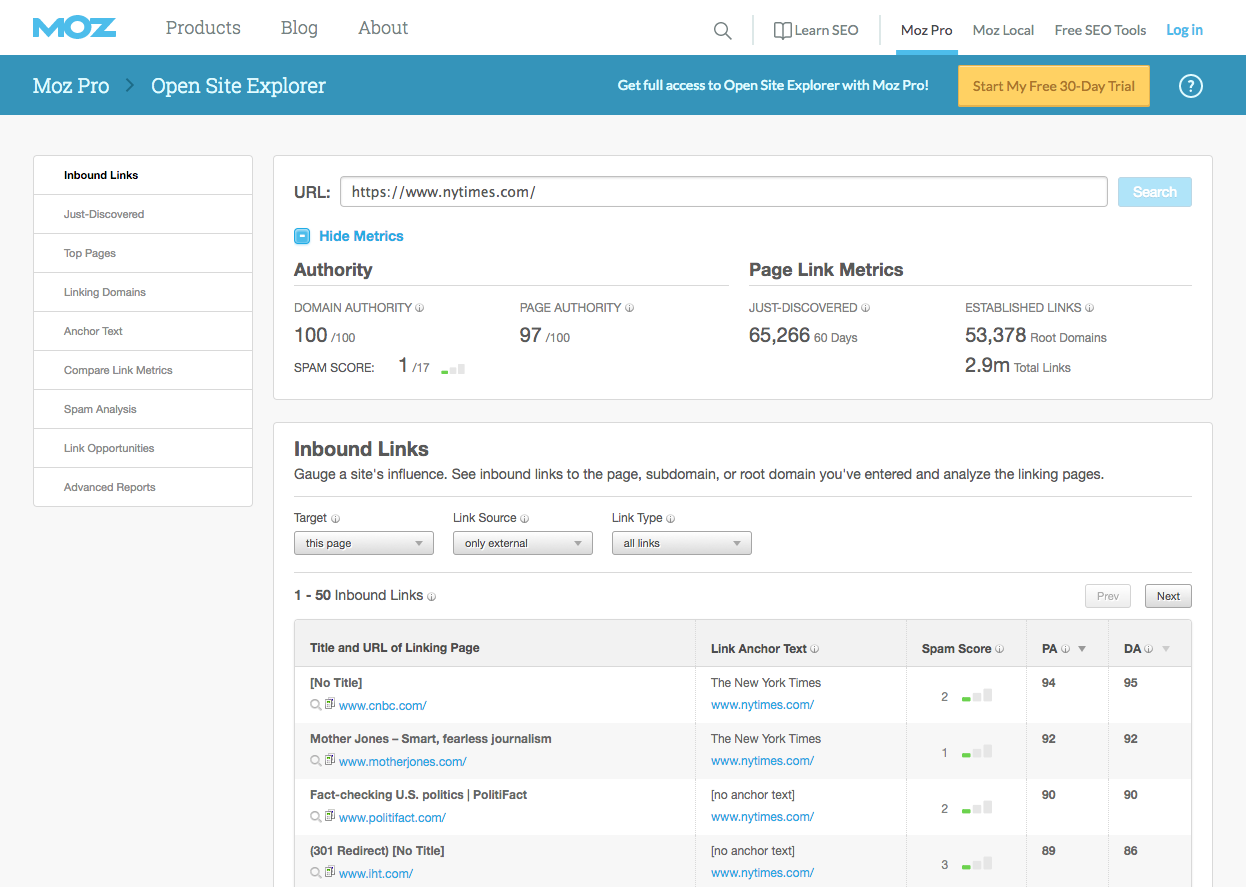Select Linking Domains in the sidebar

coord(105,292)
